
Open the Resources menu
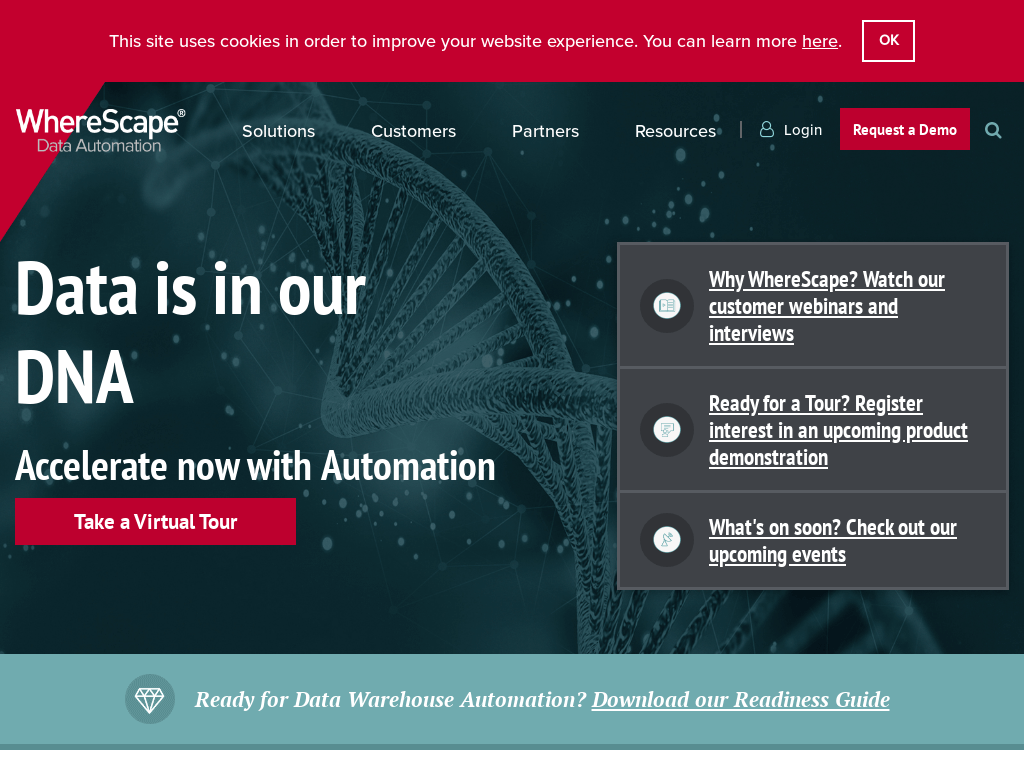pyautogui.click(x=675, y=131)
